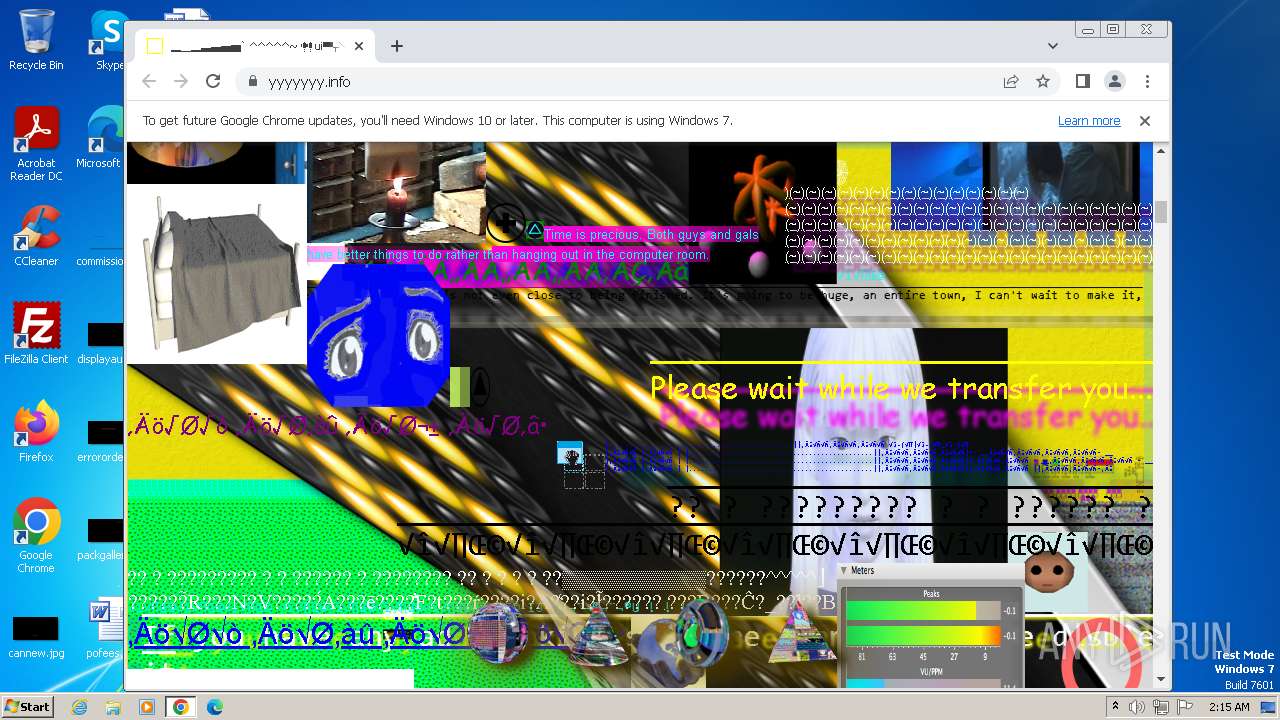
Task: Open the Recycle Bin desktop icon
Action: pos(36,40)
